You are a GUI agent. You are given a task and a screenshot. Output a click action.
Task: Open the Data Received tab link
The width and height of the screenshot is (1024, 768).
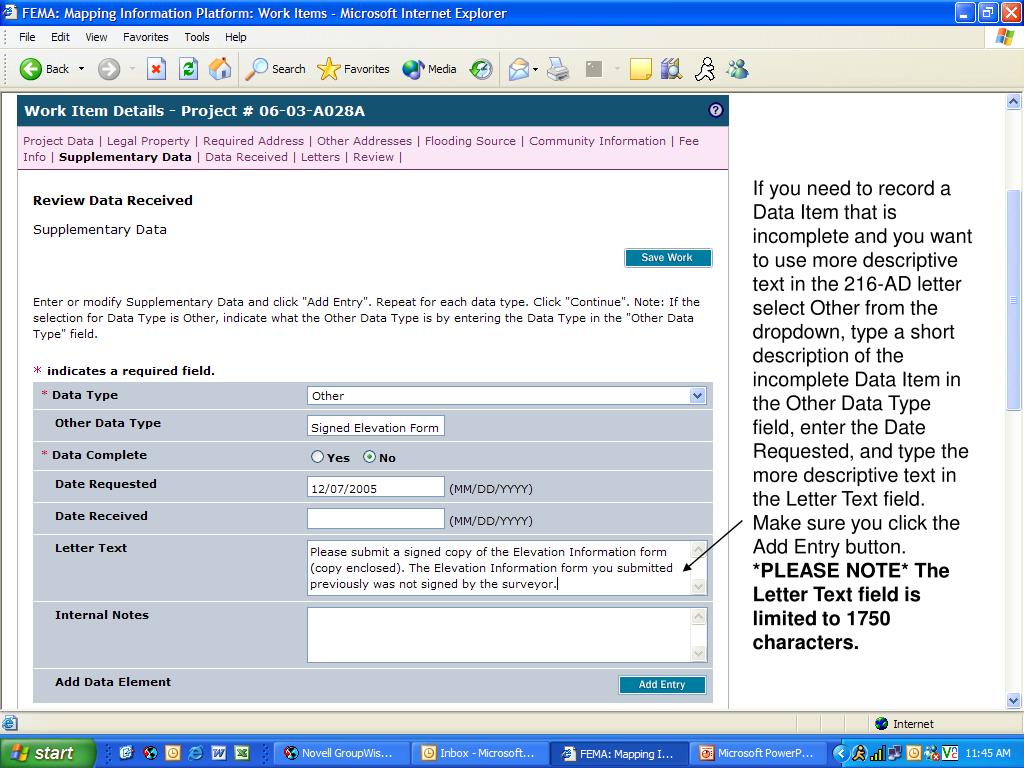(x=246, y=157)
